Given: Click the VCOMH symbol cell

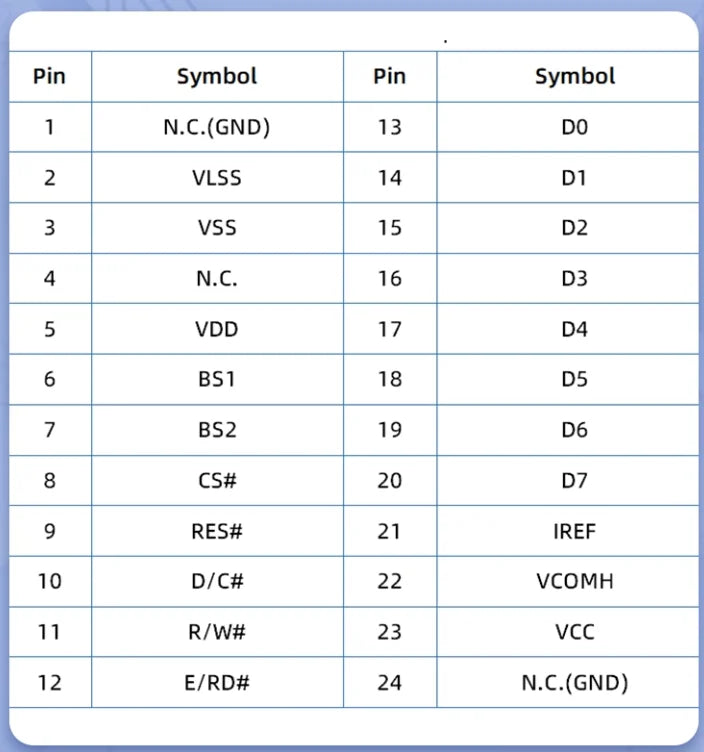Looking at the screenshot, I should (568, 582).
